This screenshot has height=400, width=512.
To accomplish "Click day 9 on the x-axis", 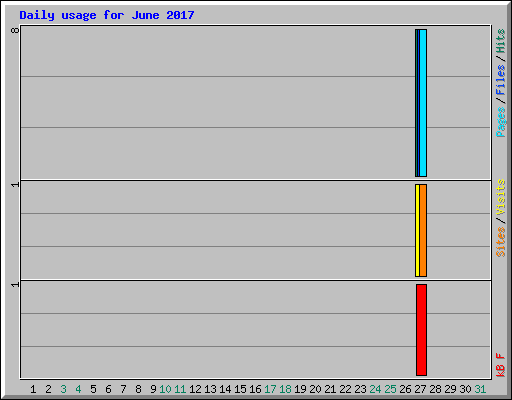I will click(x=153, y=389).
